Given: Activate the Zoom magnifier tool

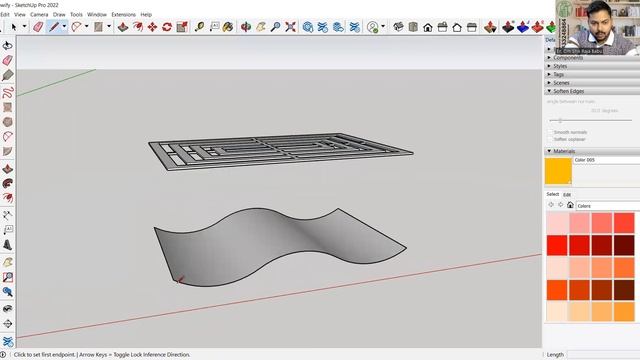Looking at the screenshot, I should (x=276, y=27).
